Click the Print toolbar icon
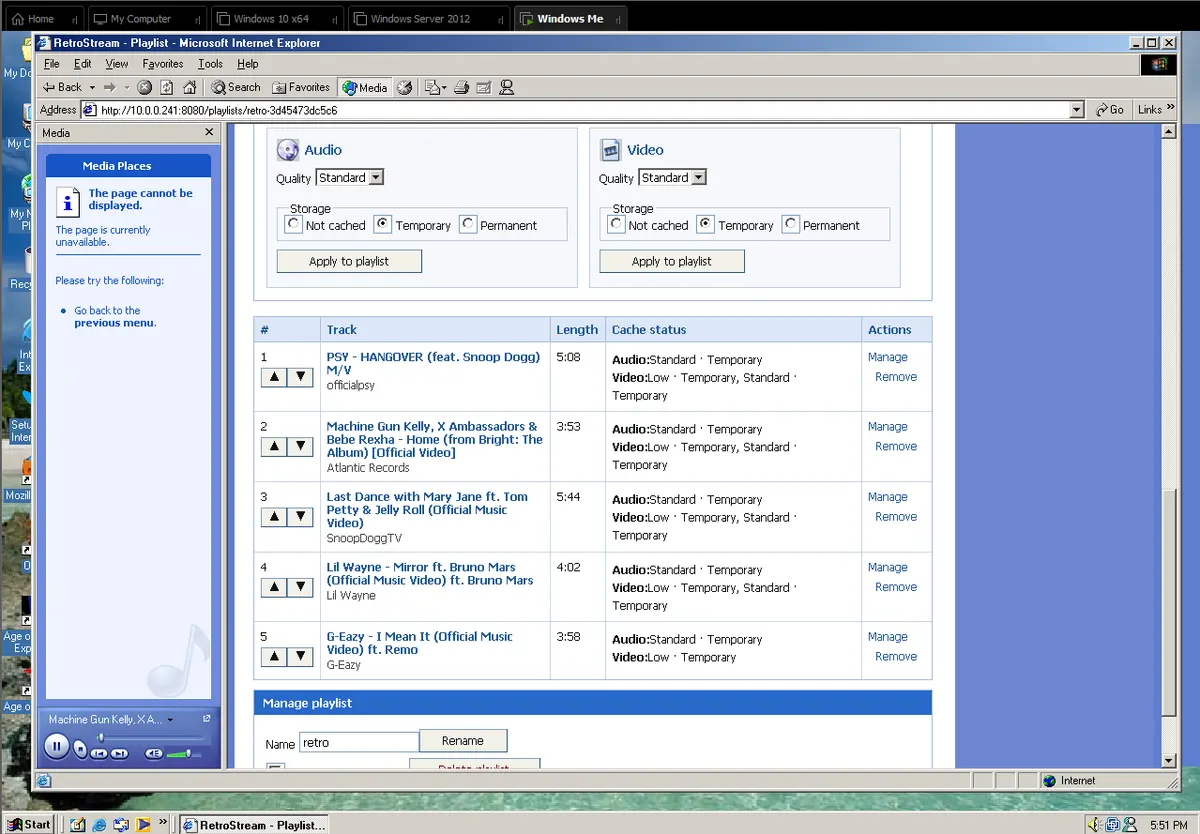Image resolution: width=1200 pixels, height=834 pixels. (x=461, y=88)
